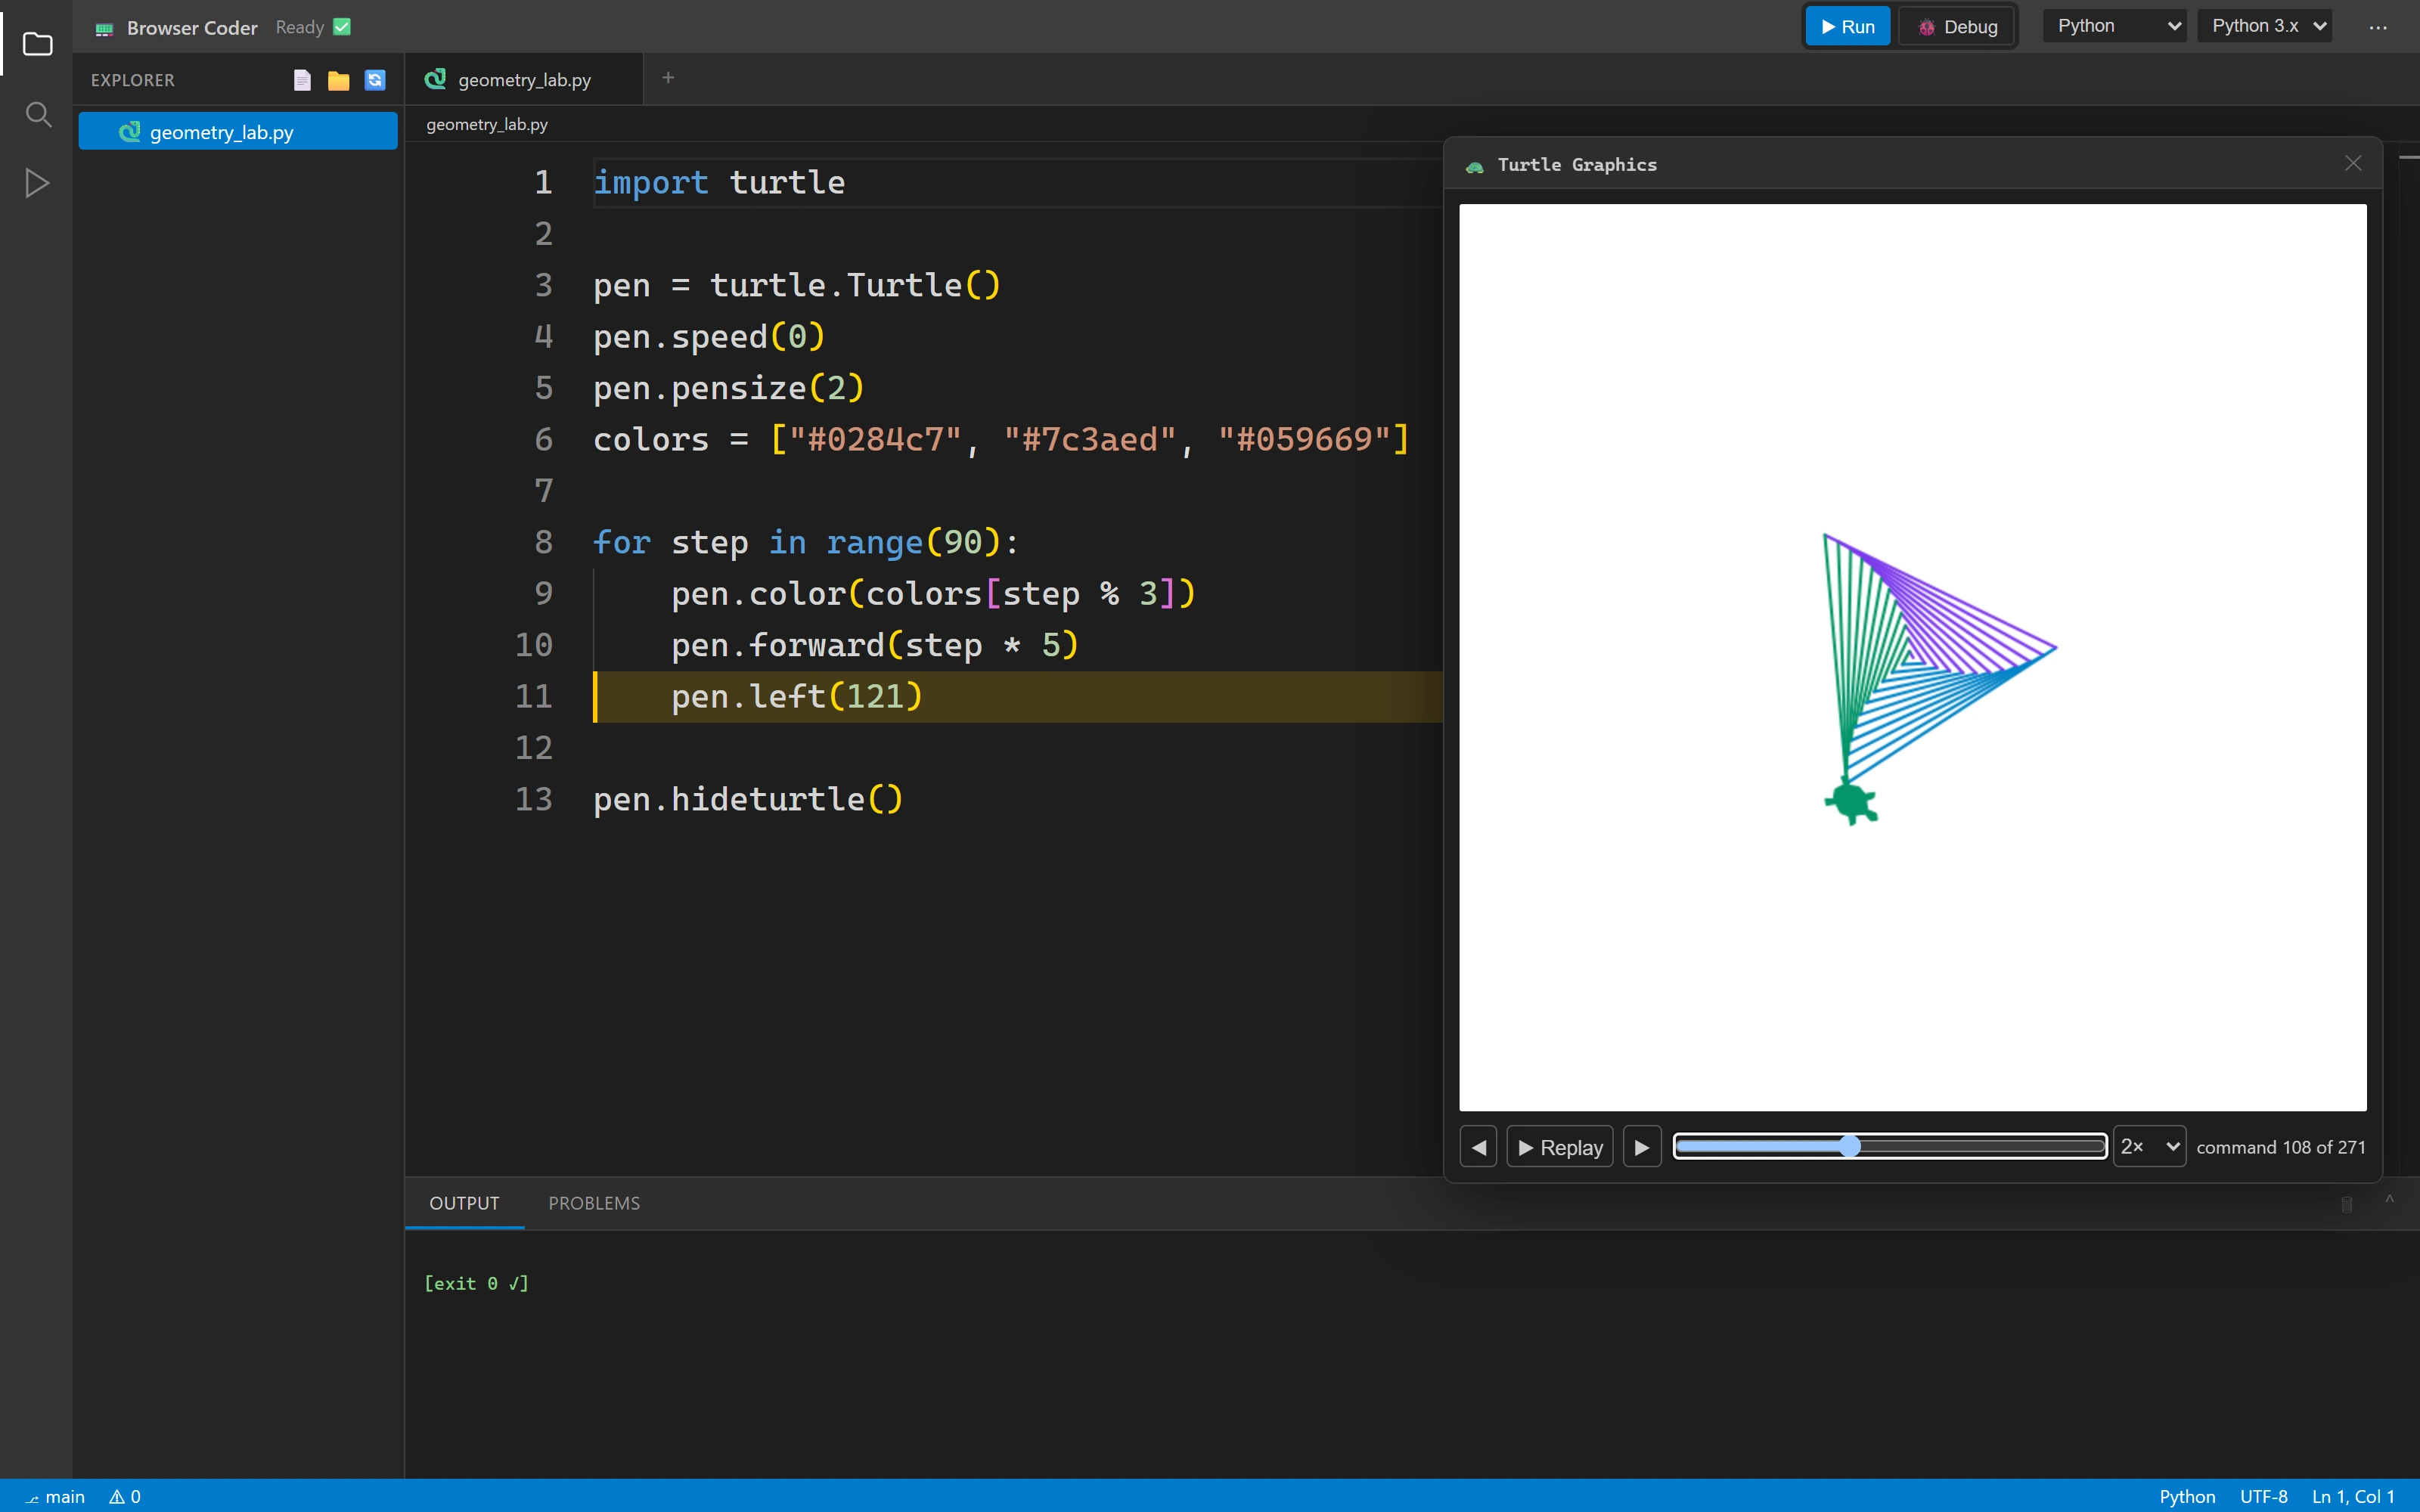The height and width of the screenshot is (1512, 2420).
Task: Close the Turtle Graphics panel
Action: 2353,163
